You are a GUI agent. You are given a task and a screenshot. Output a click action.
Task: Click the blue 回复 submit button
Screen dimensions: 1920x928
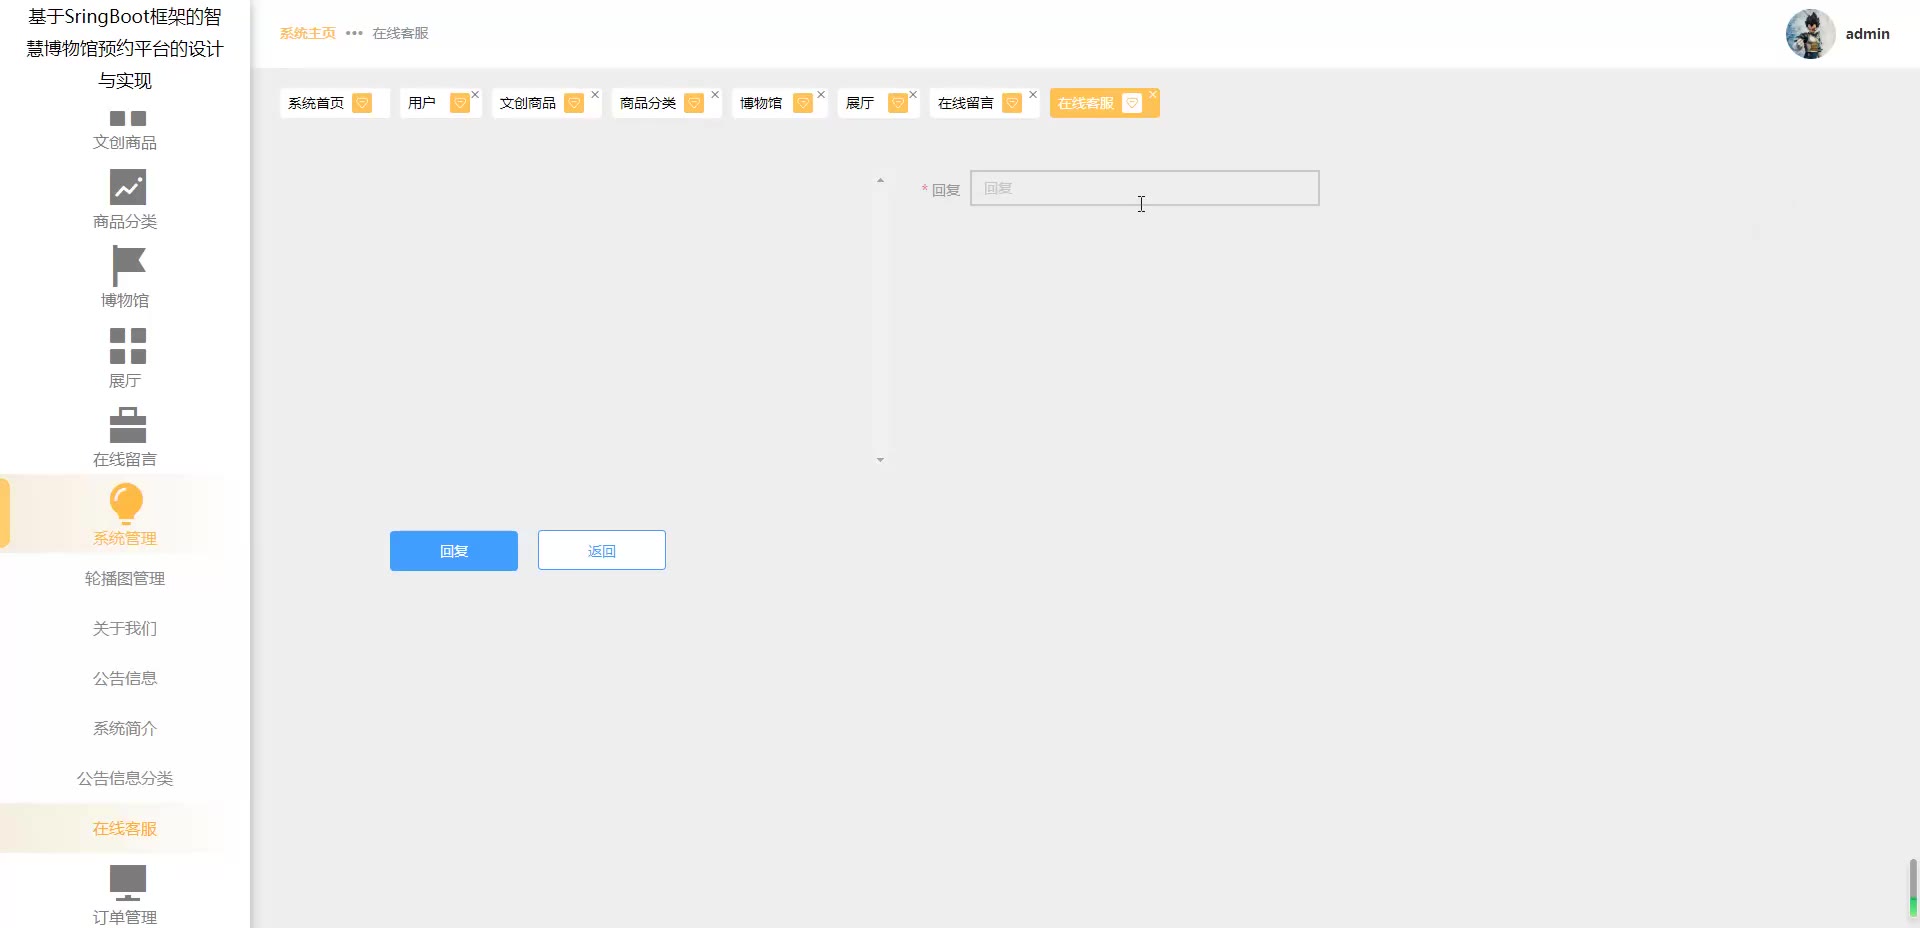point(454,551)
